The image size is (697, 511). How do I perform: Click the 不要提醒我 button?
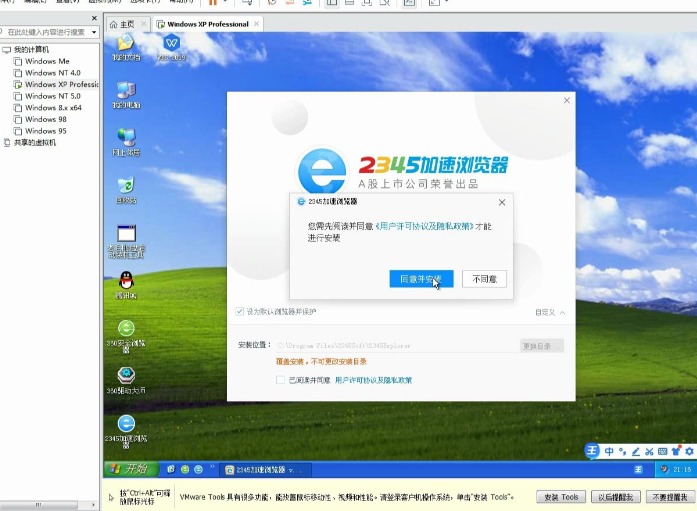click(670, 497)
